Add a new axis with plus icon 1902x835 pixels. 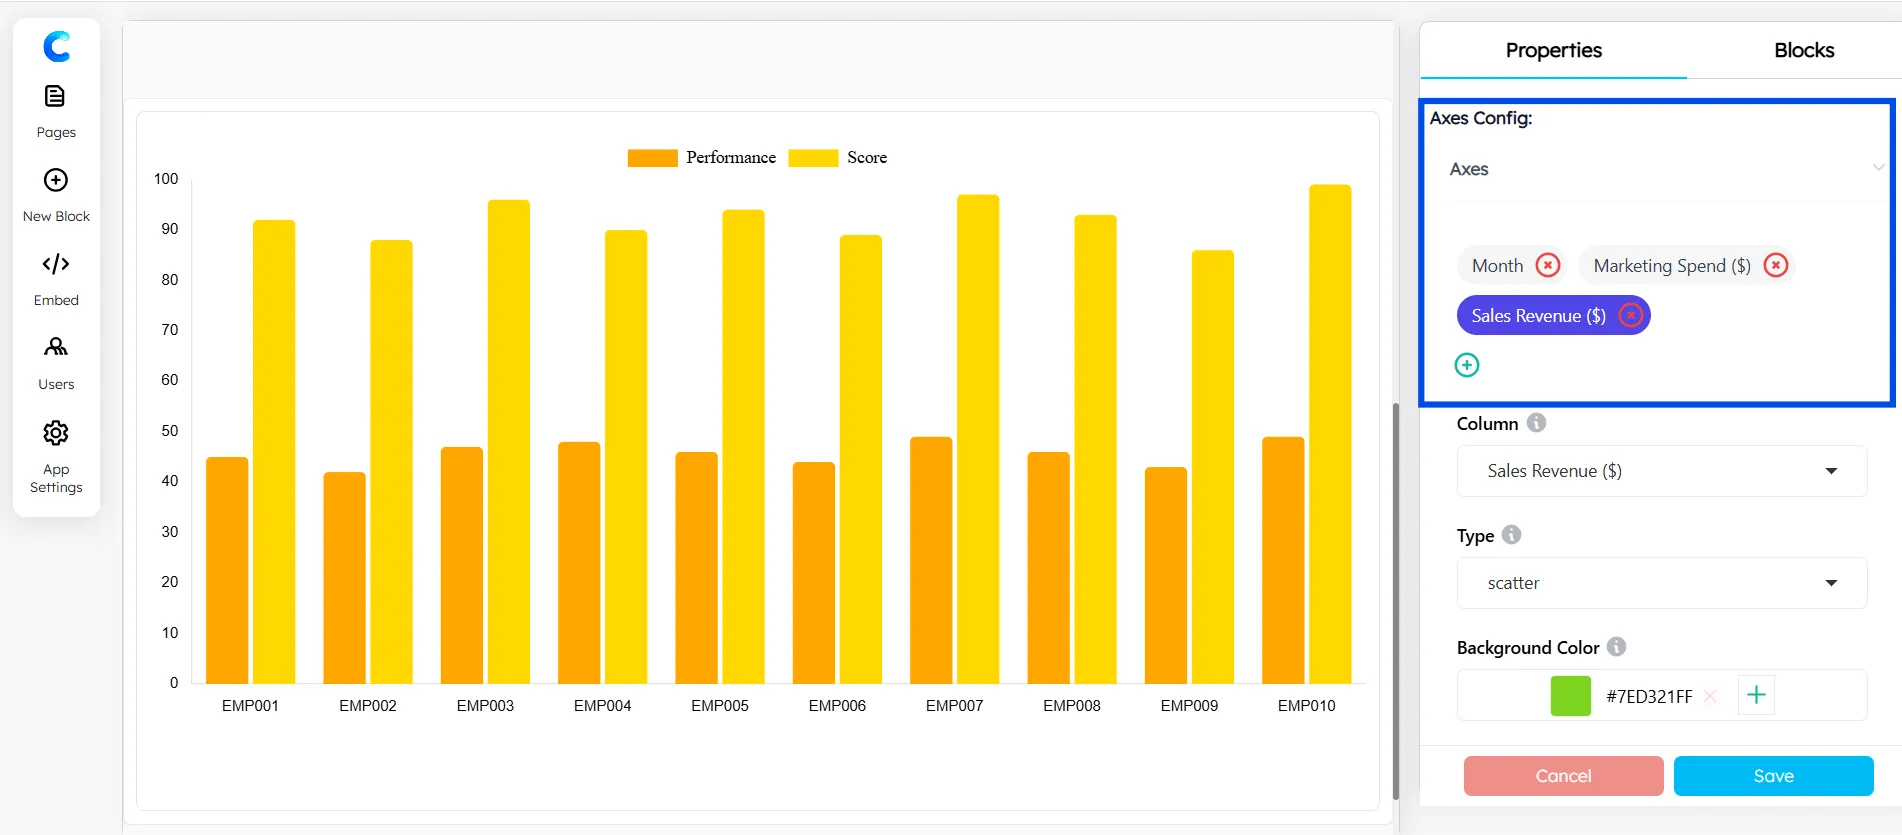click(1467, 365)
